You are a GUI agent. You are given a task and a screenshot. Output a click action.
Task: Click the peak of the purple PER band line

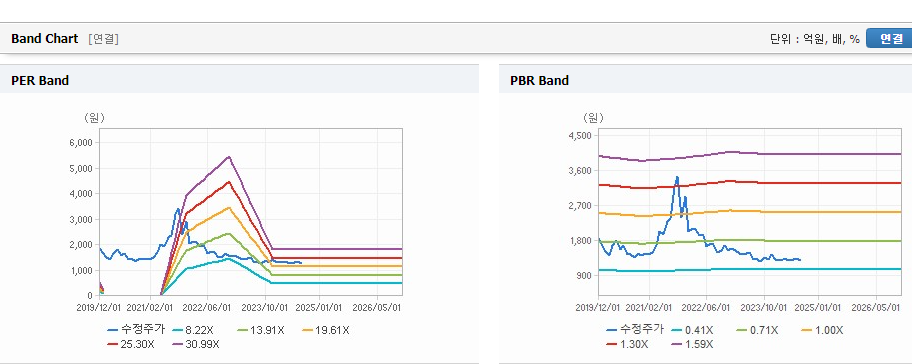coord(229,156)
